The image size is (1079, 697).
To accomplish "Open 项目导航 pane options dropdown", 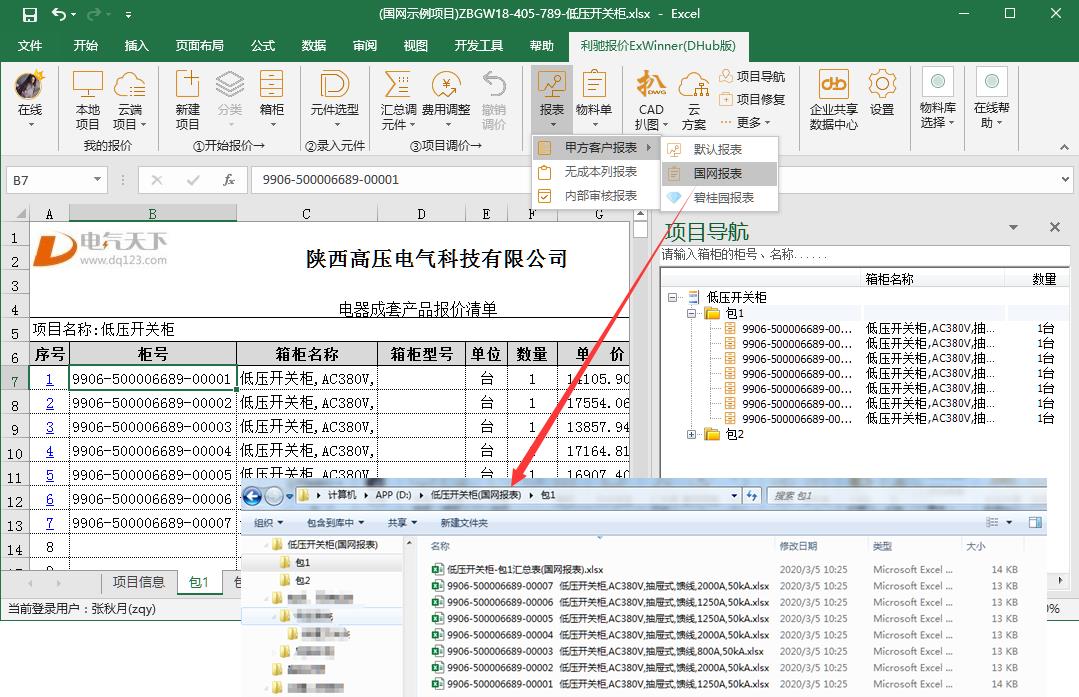I will tap(1013, 227).
